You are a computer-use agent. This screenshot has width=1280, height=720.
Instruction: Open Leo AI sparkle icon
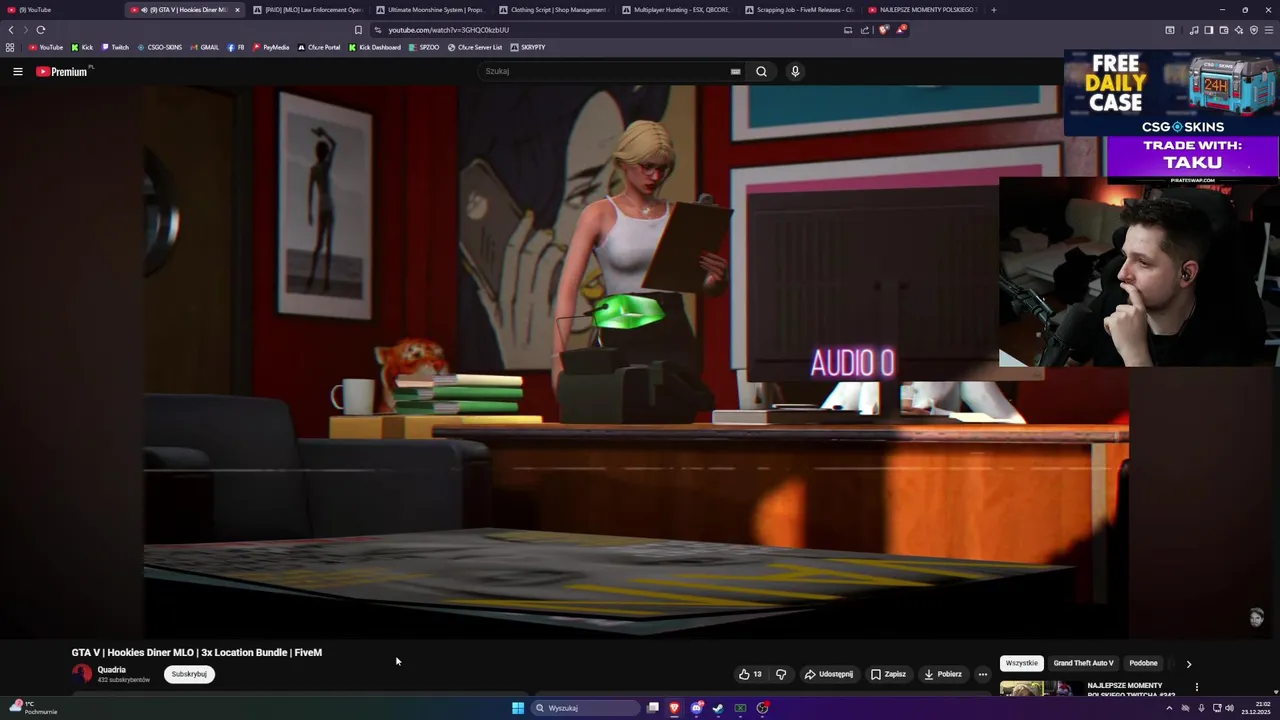pyautogui.click(x=1239, y=30)
